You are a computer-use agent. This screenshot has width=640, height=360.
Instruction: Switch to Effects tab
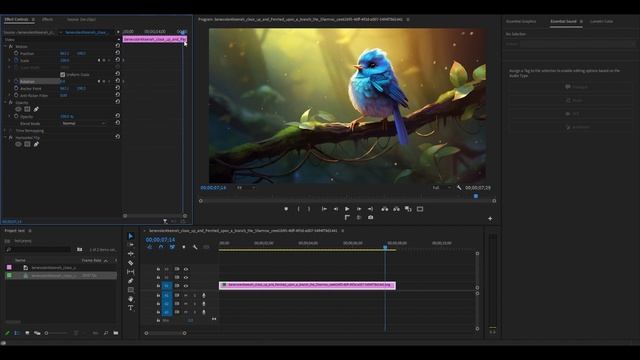point(48,19)
